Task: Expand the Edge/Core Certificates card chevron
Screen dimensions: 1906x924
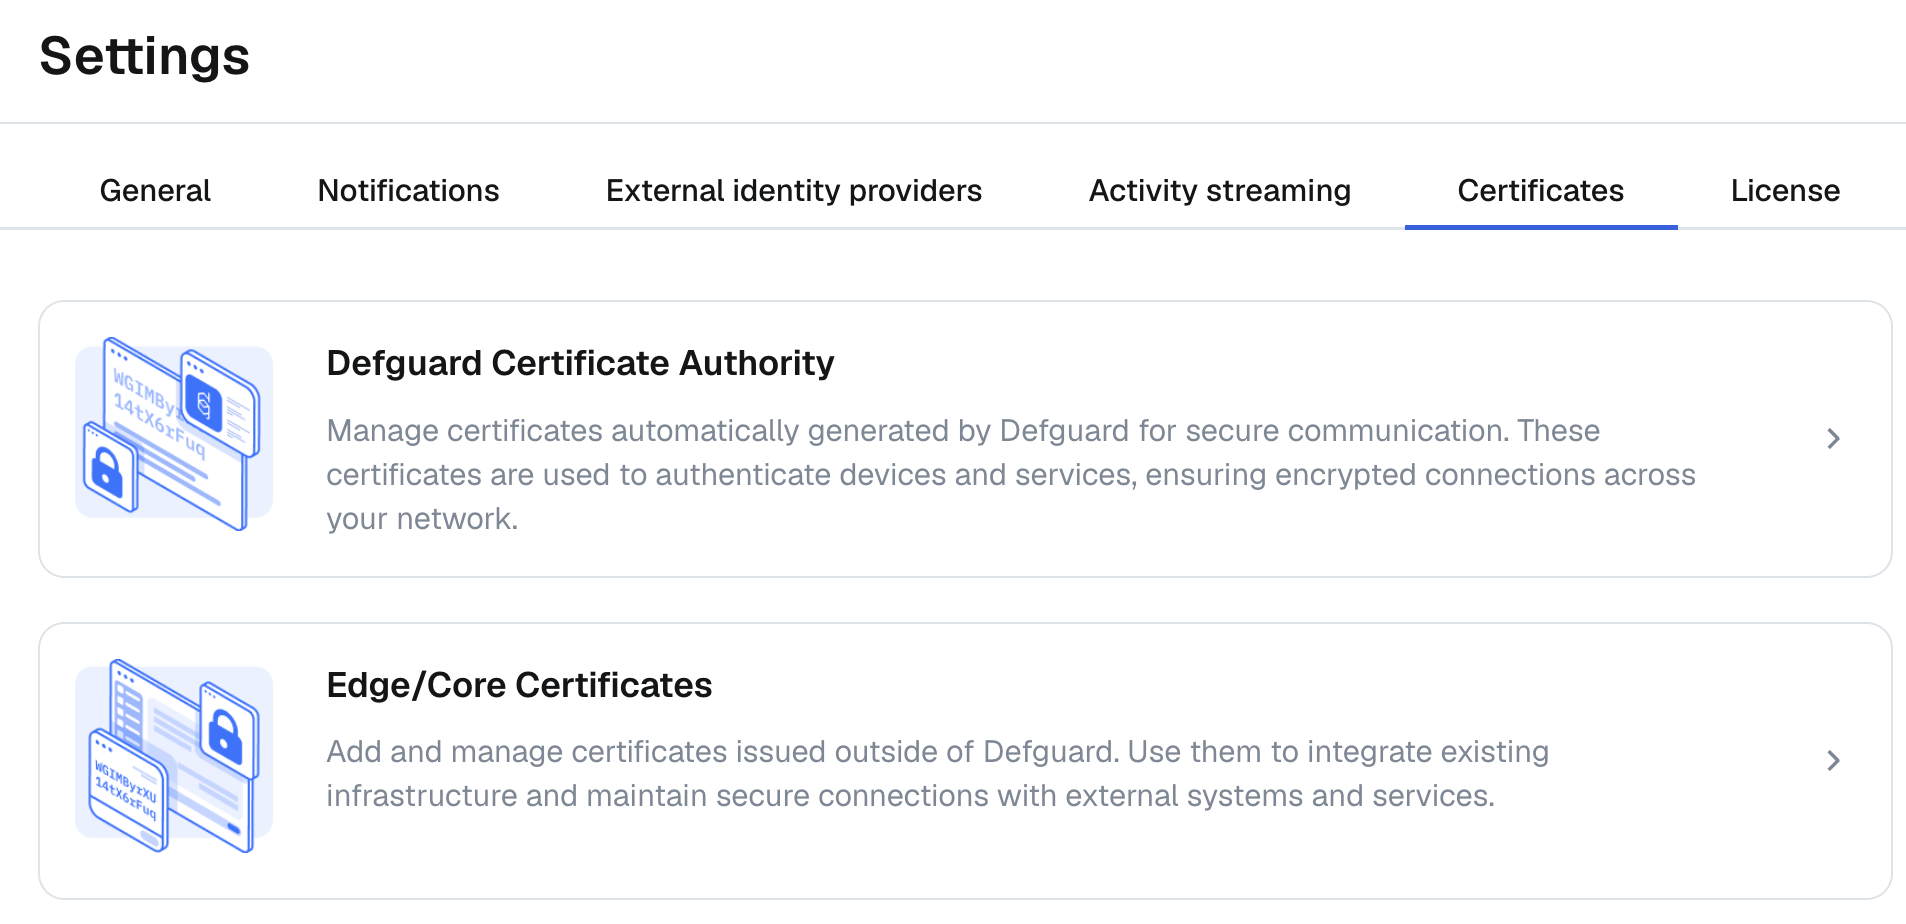Action: click(x=1834, y=760)
